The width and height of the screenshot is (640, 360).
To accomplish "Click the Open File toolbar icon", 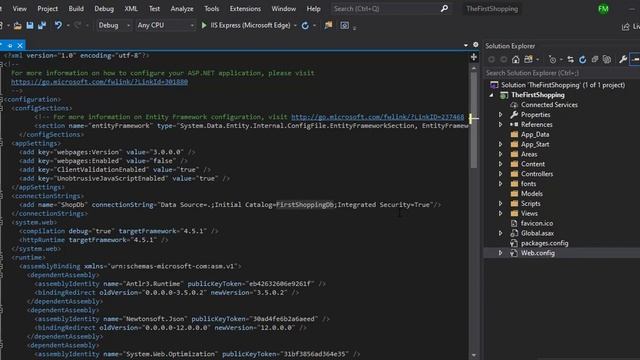I will (x=17, y=25).
